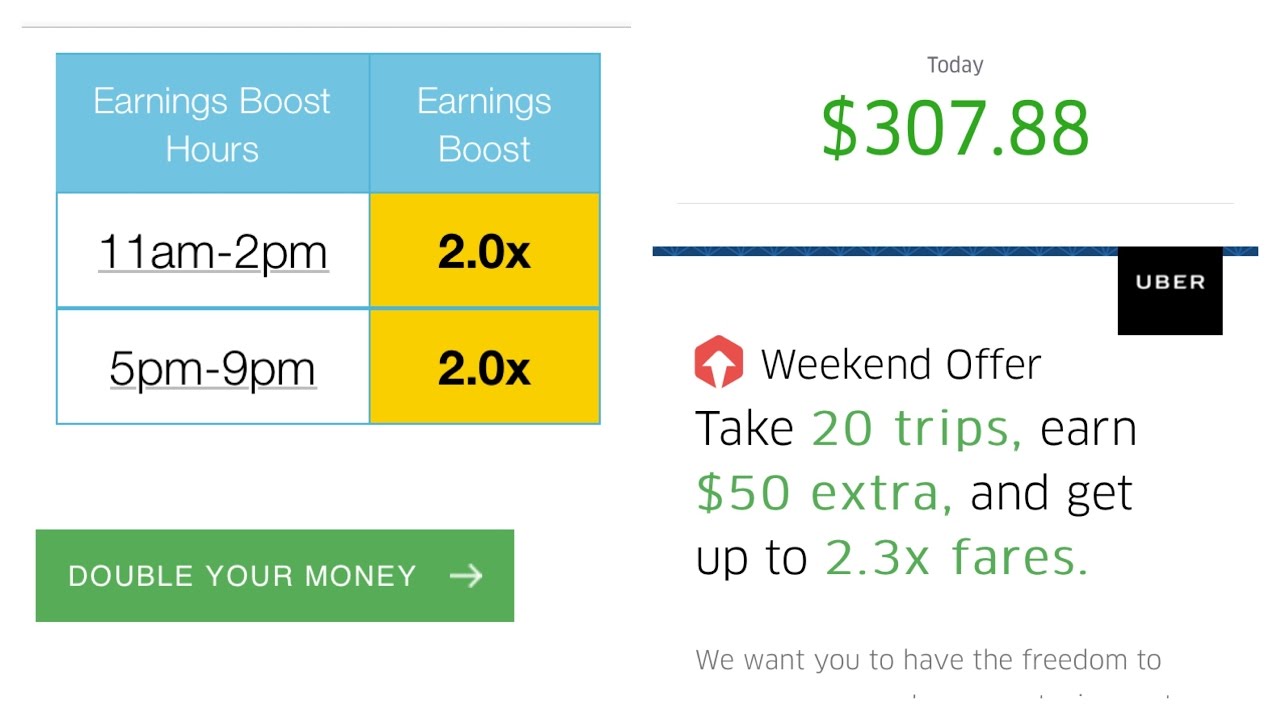Screen dimensions: 1280x720
Task: Click the Weekend Offer heading text
Action: tap(900, 365)
